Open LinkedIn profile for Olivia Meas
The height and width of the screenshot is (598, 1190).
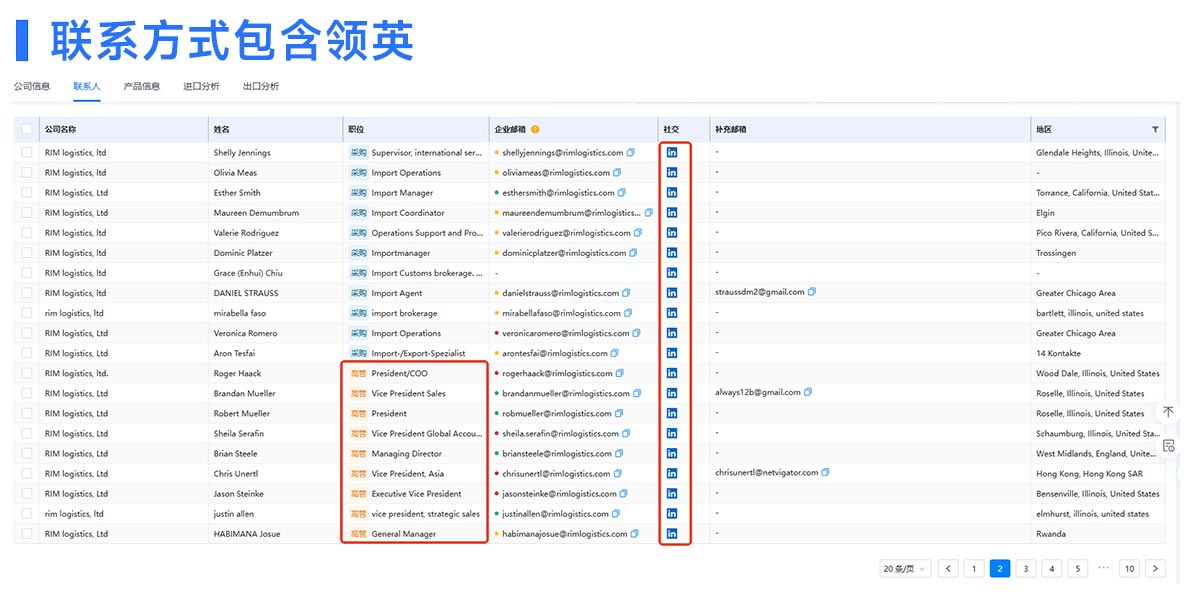(672, 172)
